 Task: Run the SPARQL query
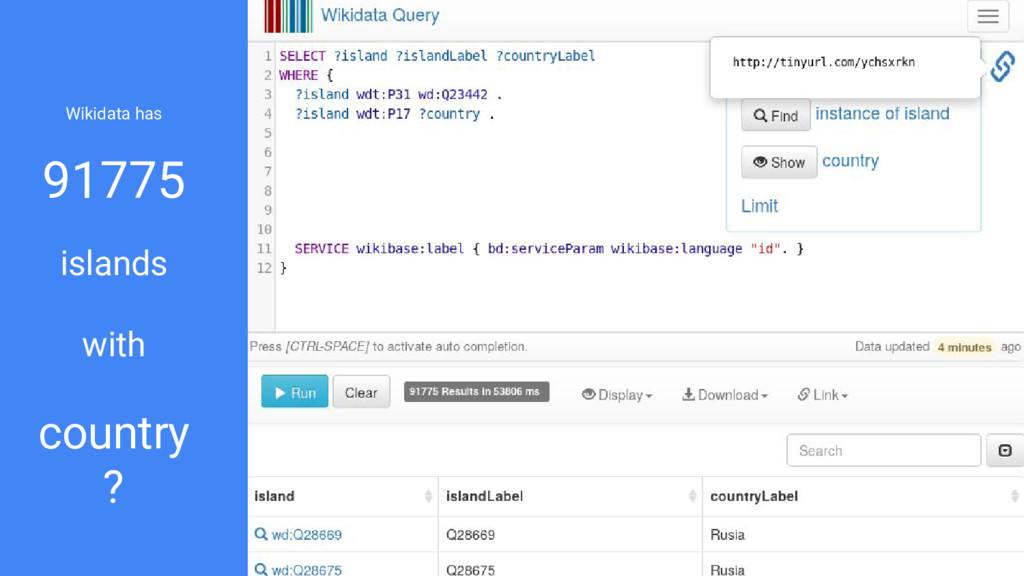pyautogui.click(x=295, y=392)
